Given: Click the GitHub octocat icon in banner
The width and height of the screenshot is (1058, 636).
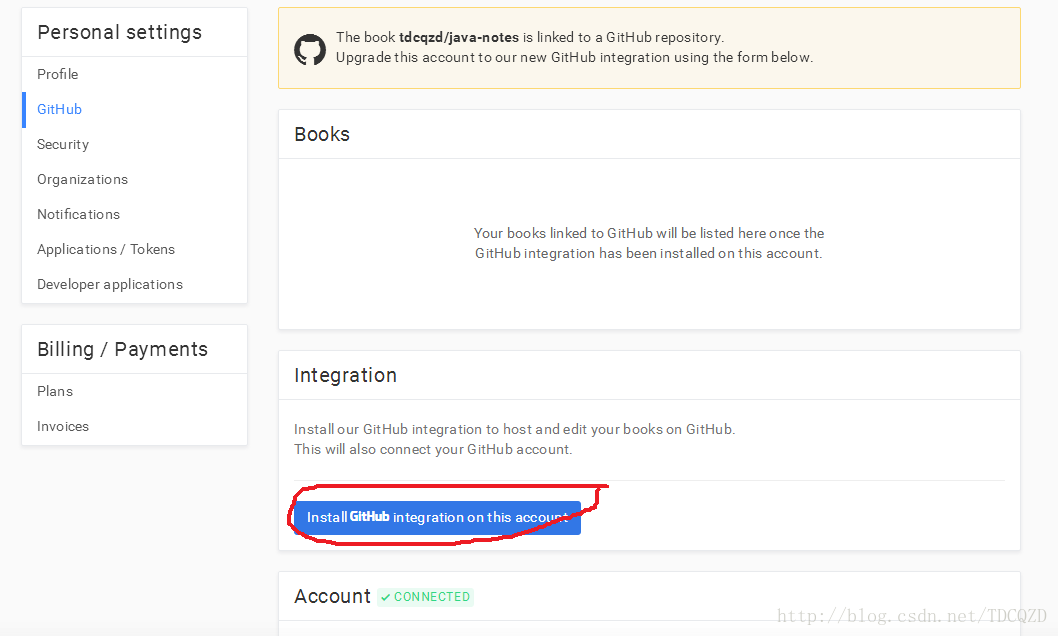Looking at the screenshot, I should pos(310,49).
